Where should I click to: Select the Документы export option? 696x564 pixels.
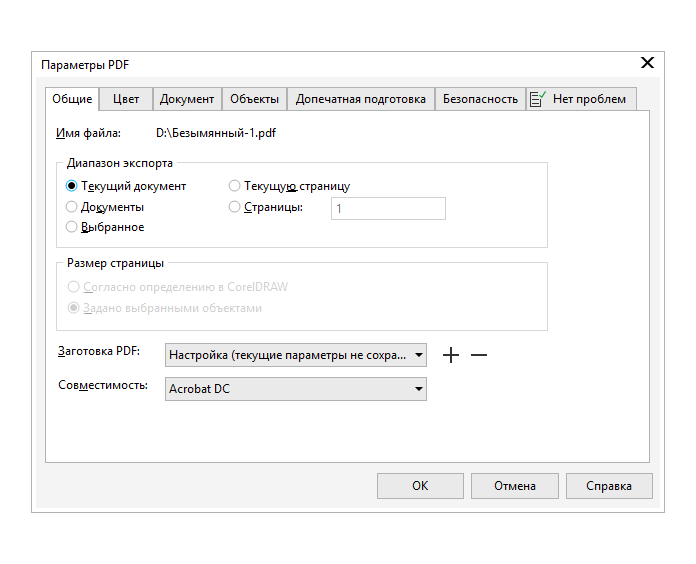coord(72,207)
